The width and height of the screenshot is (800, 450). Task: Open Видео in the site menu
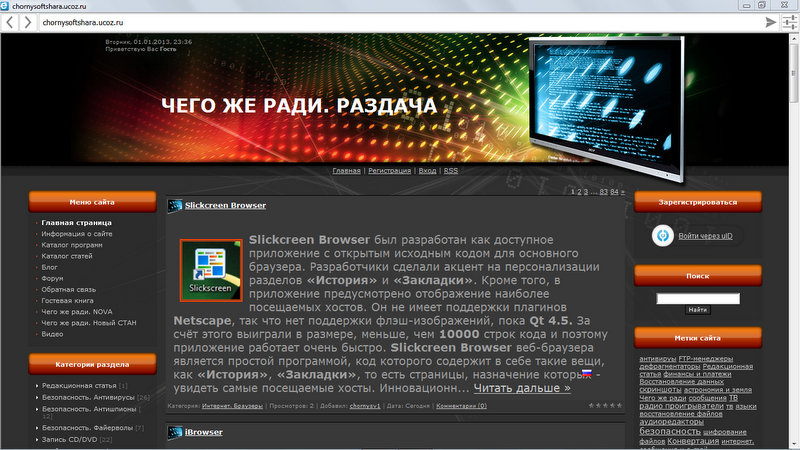[x=52, y=334]
